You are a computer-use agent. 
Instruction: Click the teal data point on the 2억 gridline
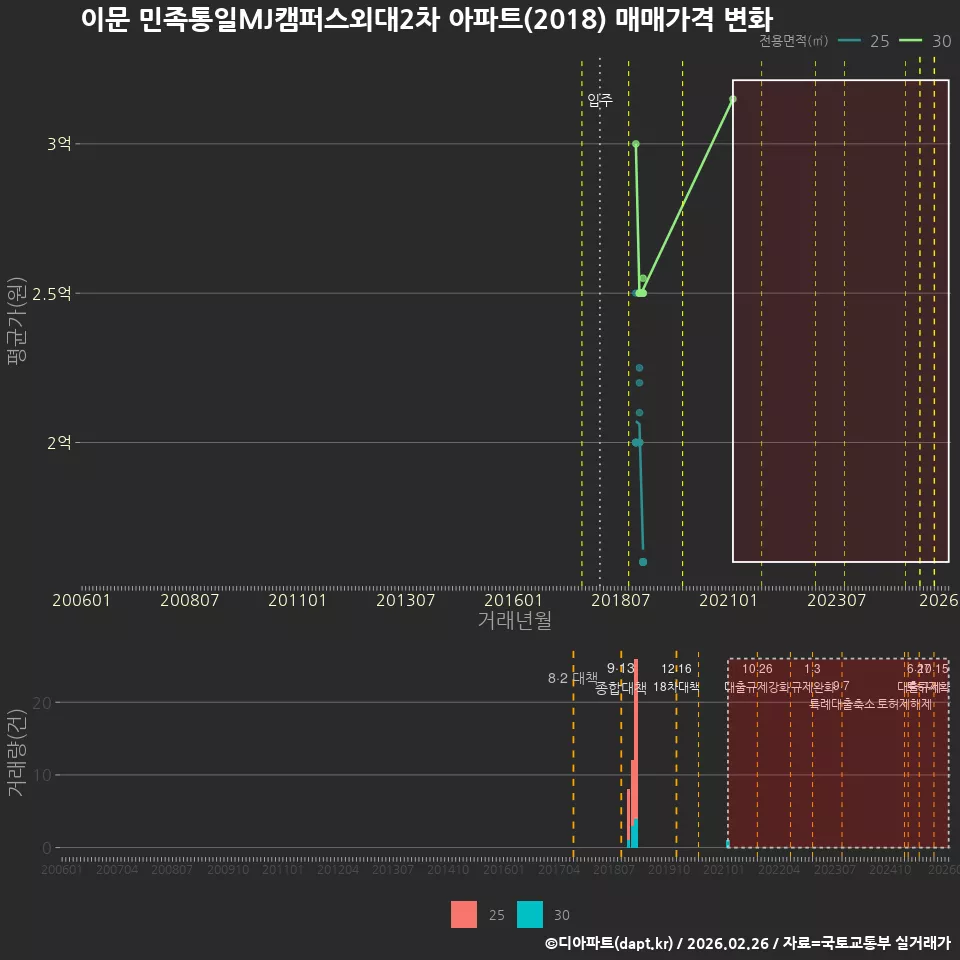tap(637, 443)
